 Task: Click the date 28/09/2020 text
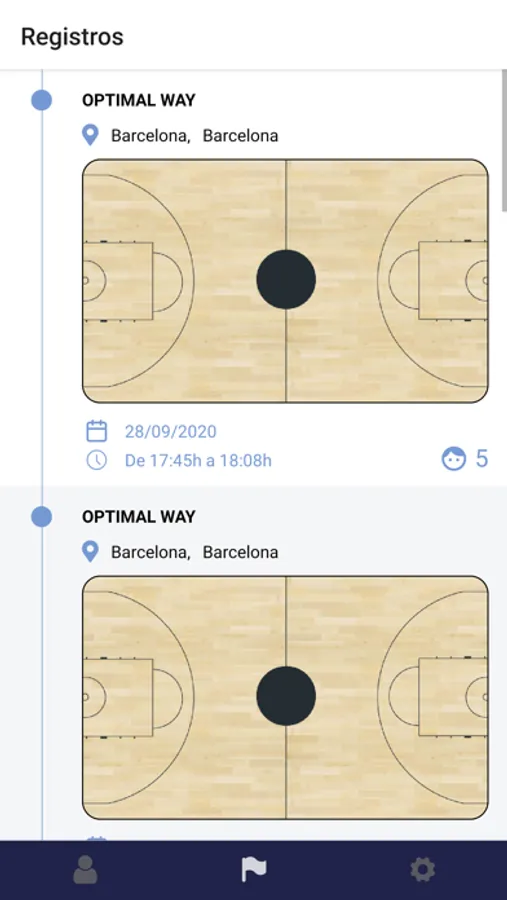pos(171,432)
